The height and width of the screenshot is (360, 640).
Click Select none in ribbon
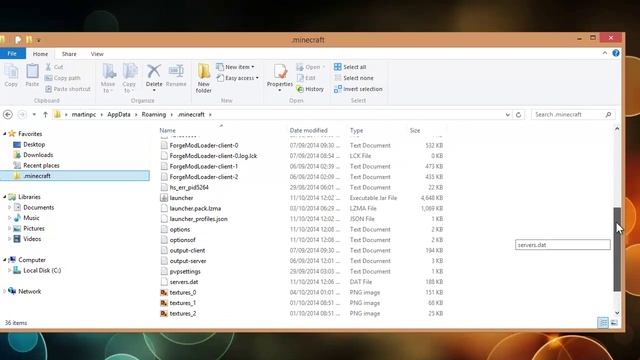coord(354,78)
